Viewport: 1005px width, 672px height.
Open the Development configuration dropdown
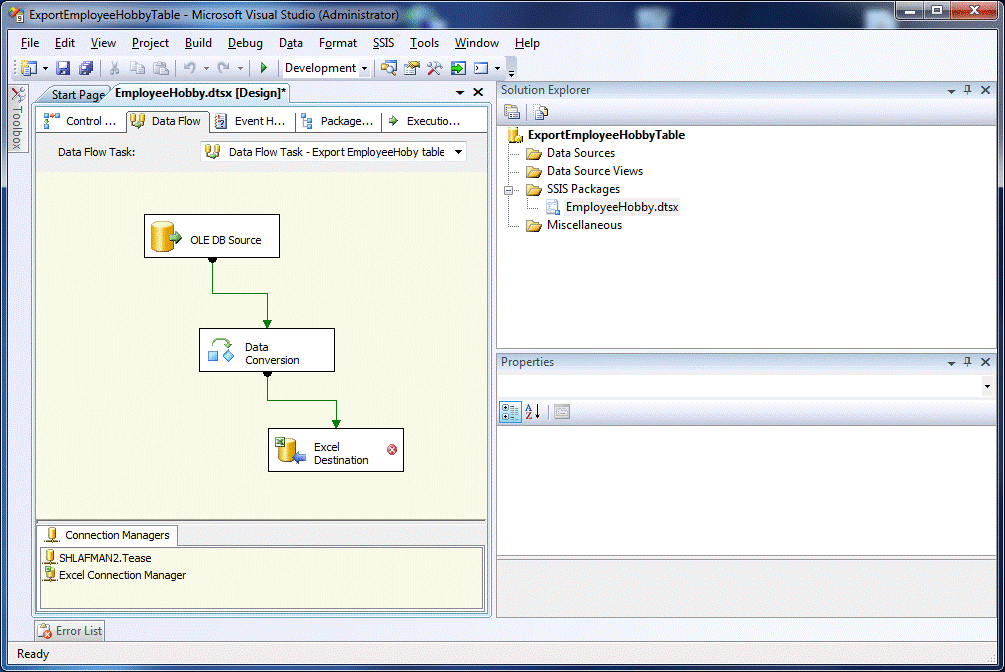tap(364, 69)
